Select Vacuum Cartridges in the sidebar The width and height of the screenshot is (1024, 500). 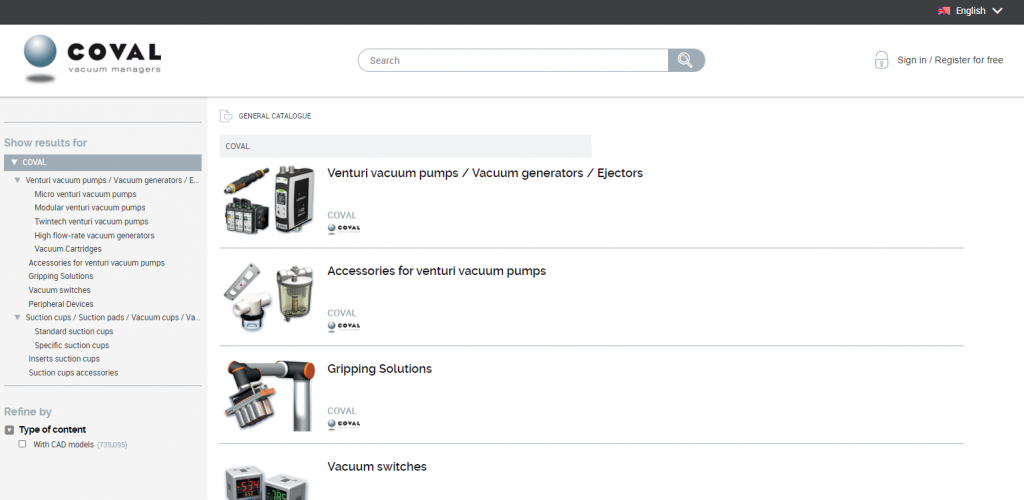point(68,249)
